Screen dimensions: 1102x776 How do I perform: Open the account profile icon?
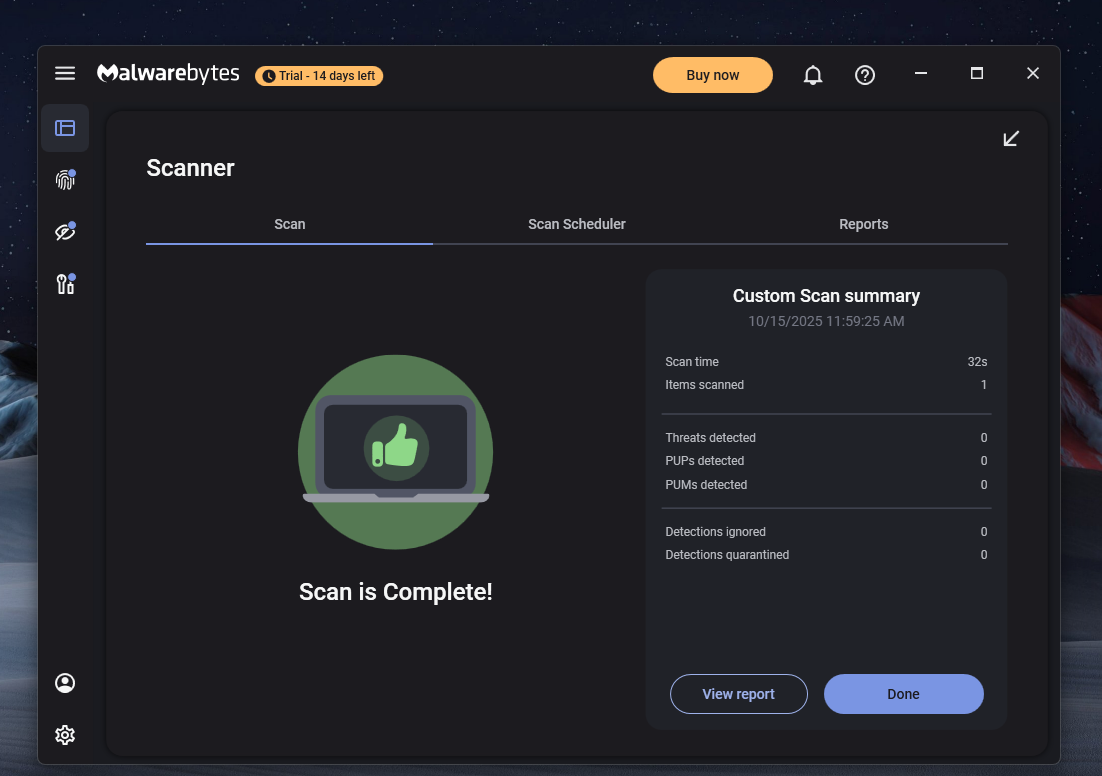(x=65, y=683)
